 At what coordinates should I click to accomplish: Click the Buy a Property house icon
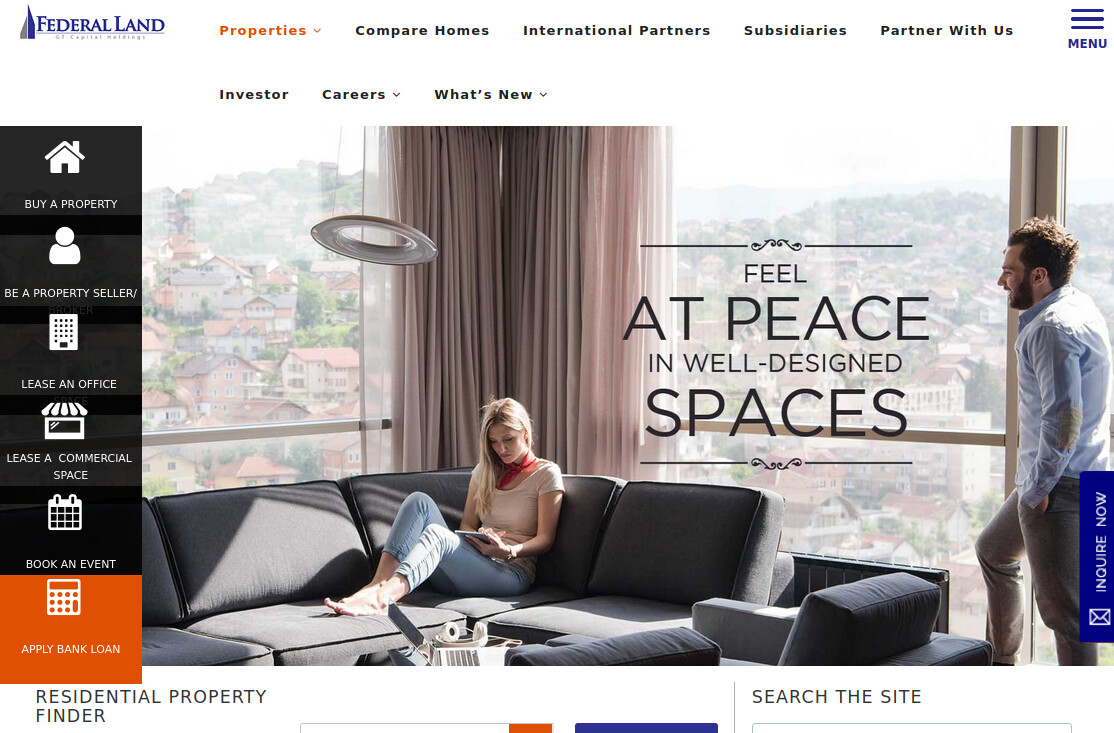(x=65, y=157)
